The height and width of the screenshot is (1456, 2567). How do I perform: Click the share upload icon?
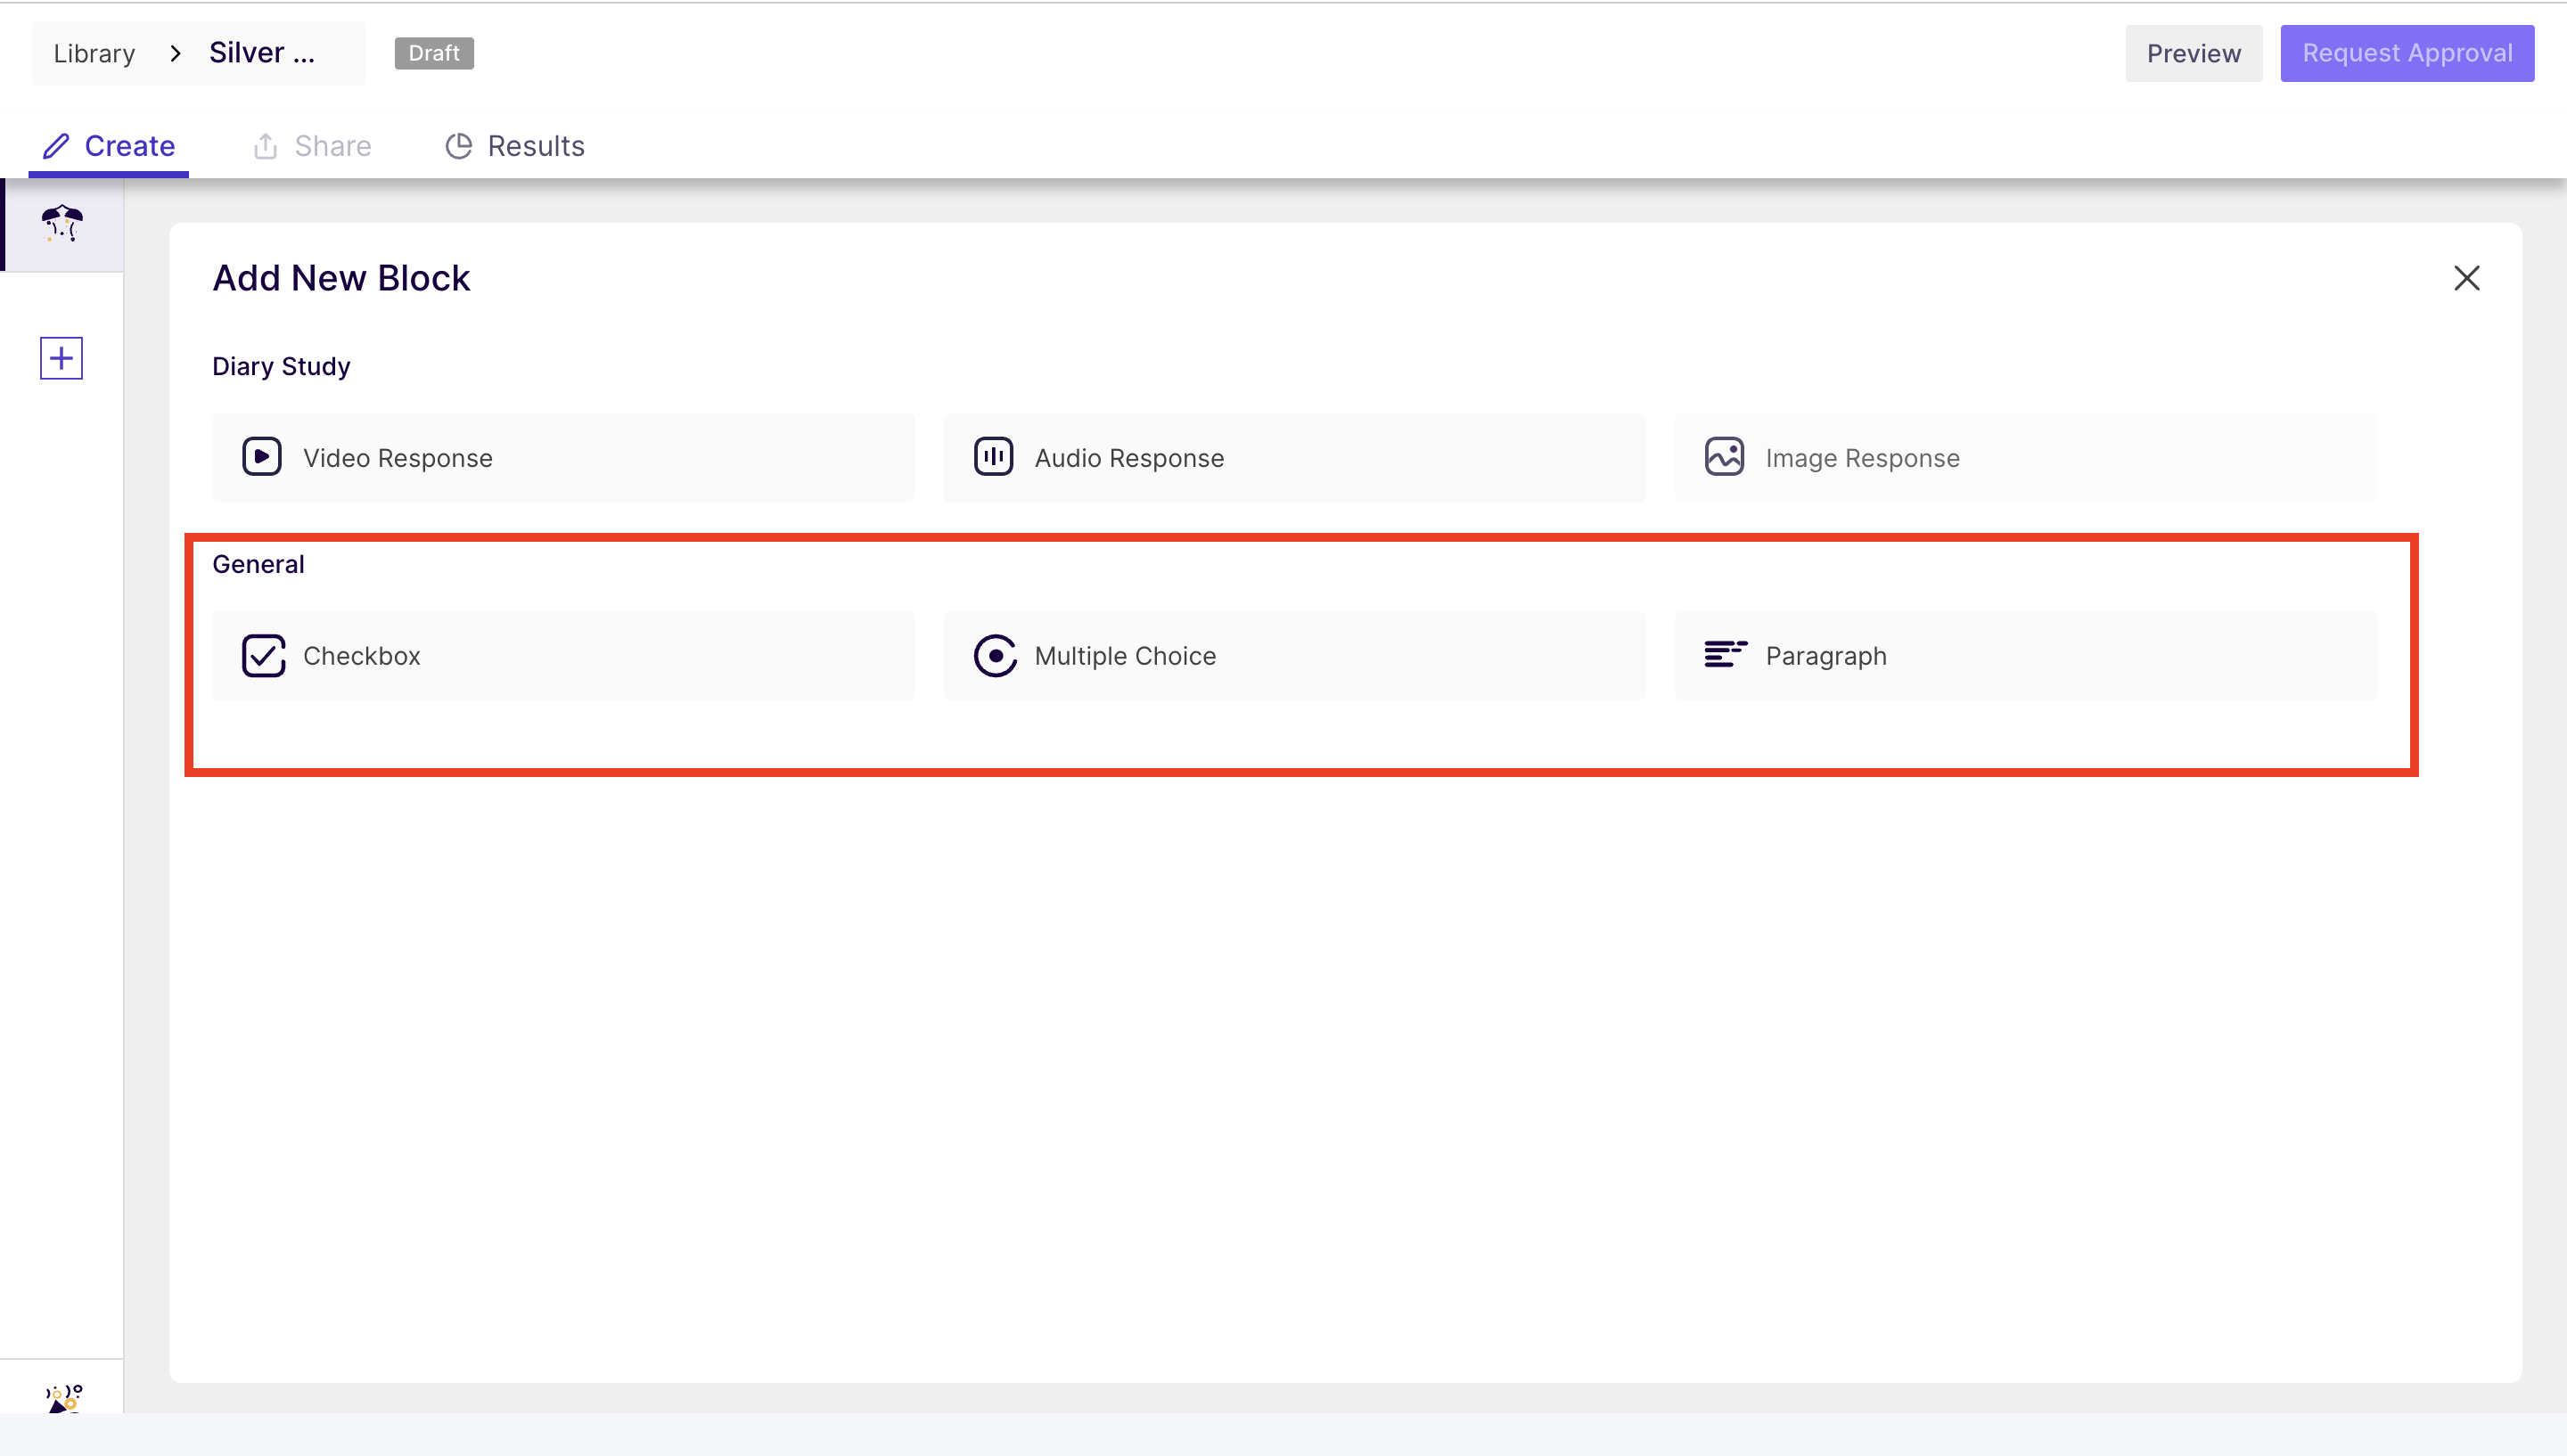[265, 146]
